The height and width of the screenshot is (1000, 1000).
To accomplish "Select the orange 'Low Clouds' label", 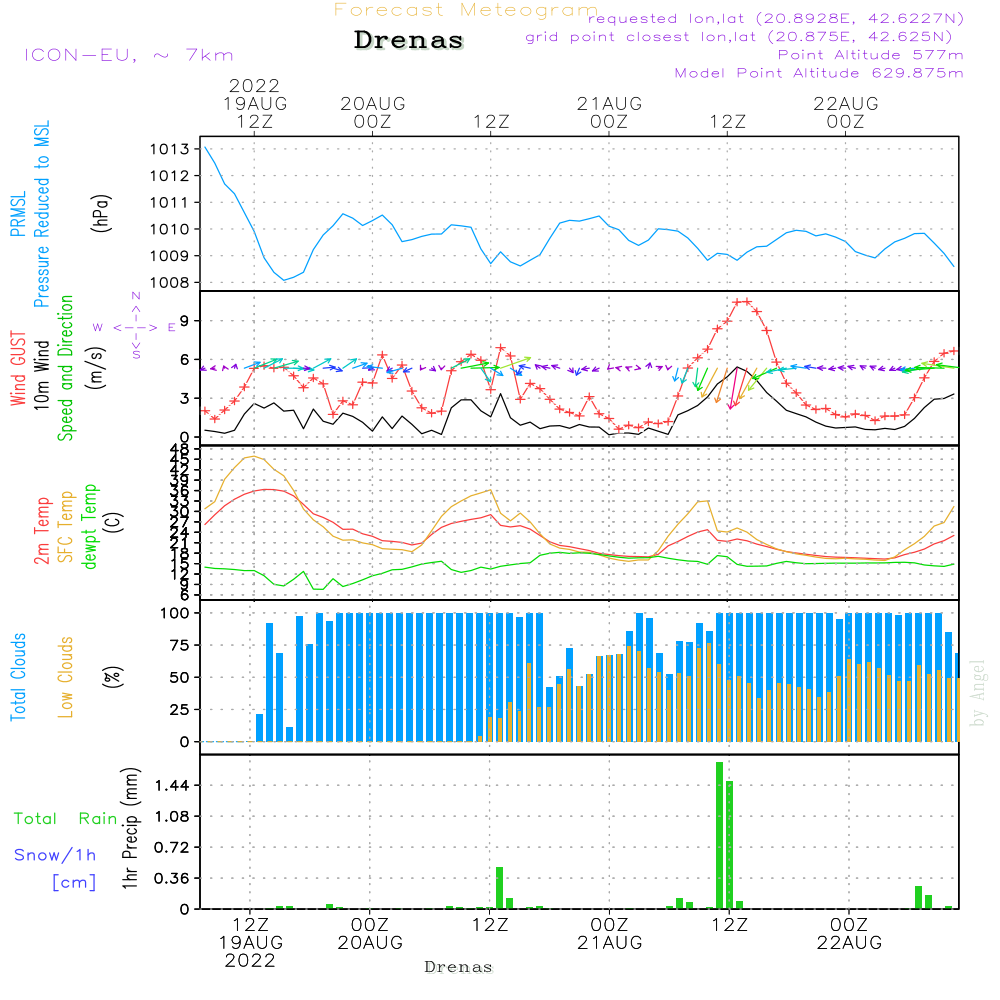I will pos(66,677).
